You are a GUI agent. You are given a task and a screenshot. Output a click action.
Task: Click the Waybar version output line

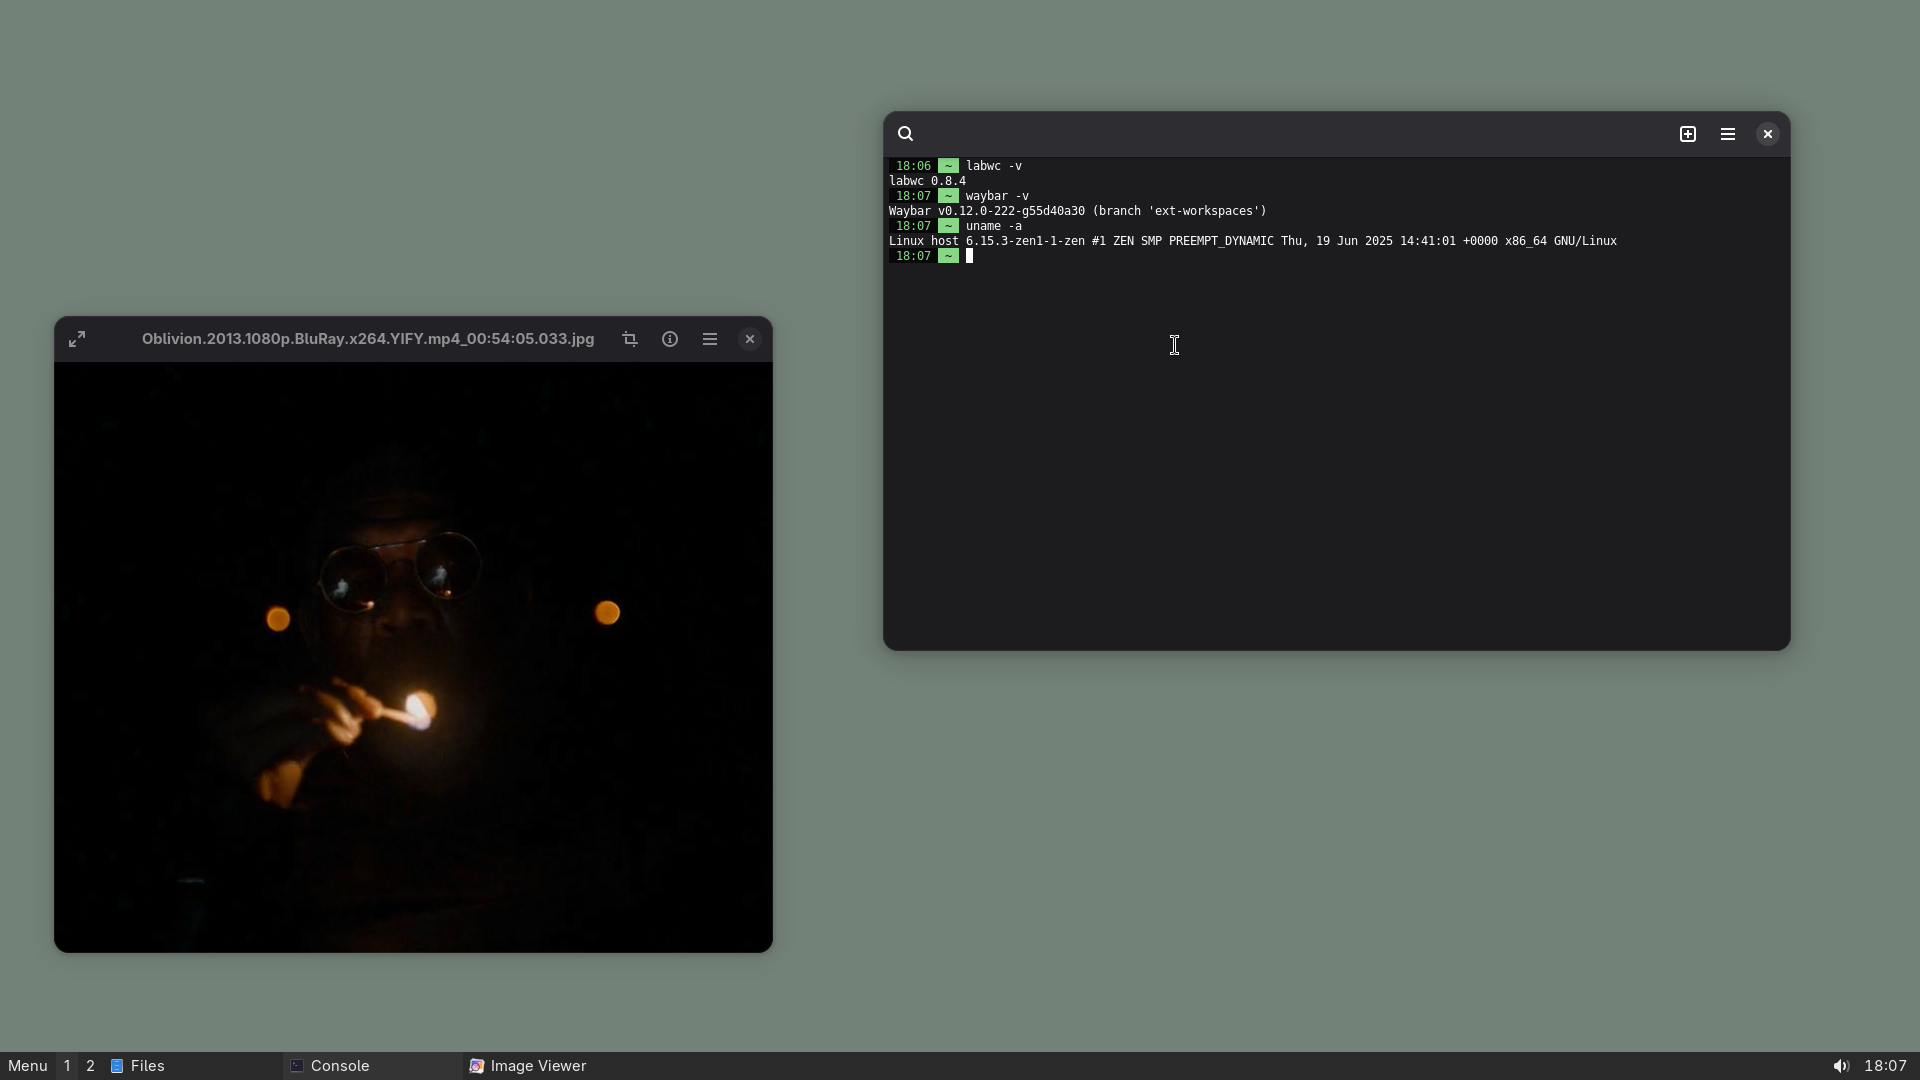[1077, 211]
